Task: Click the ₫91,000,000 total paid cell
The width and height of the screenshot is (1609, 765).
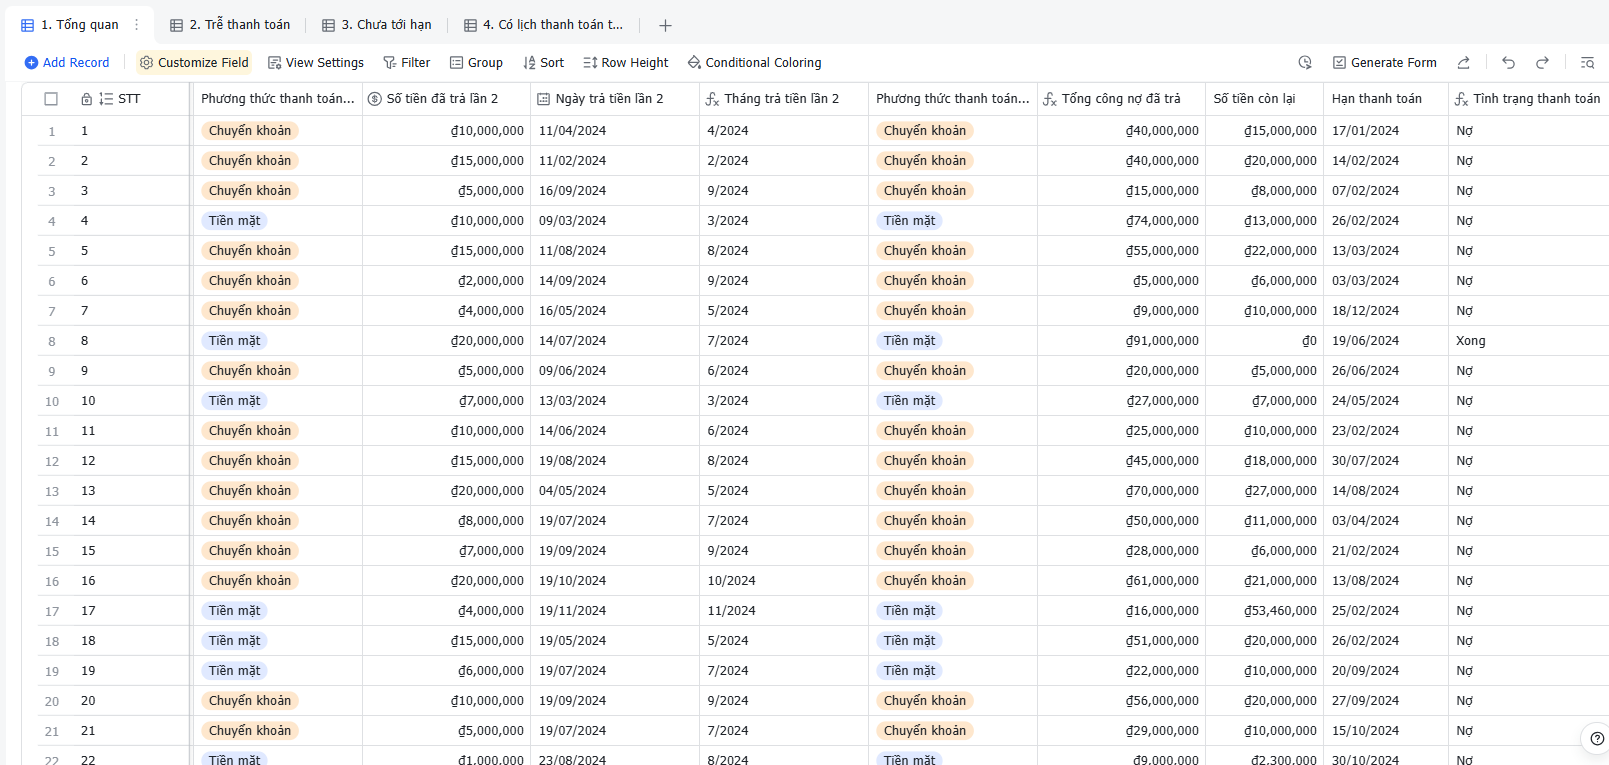Action: click(x=1121, y=341)
